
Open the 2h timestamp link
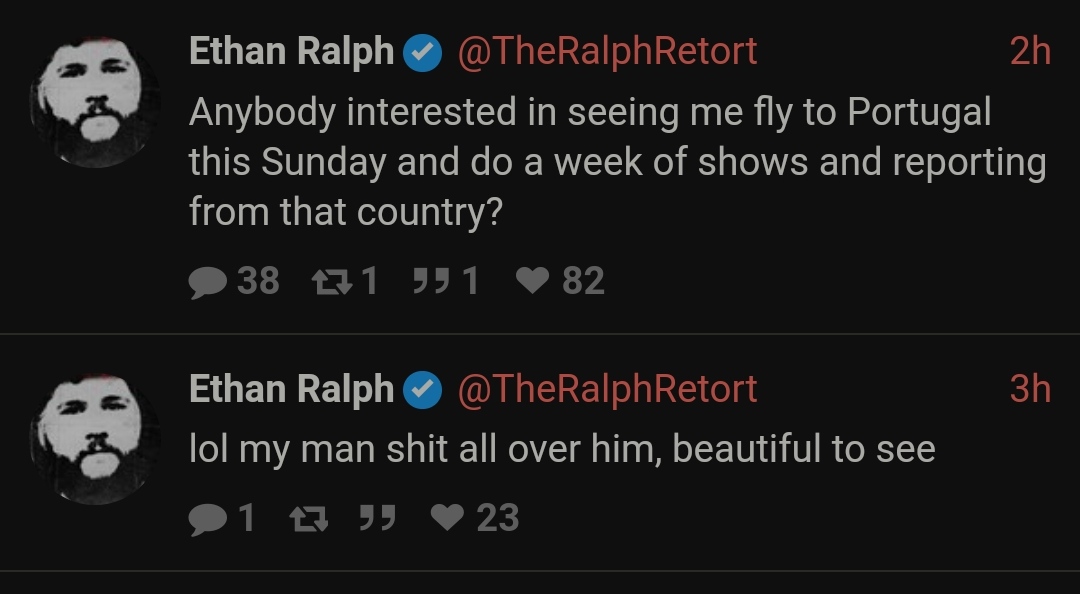tap(1029, 52)
